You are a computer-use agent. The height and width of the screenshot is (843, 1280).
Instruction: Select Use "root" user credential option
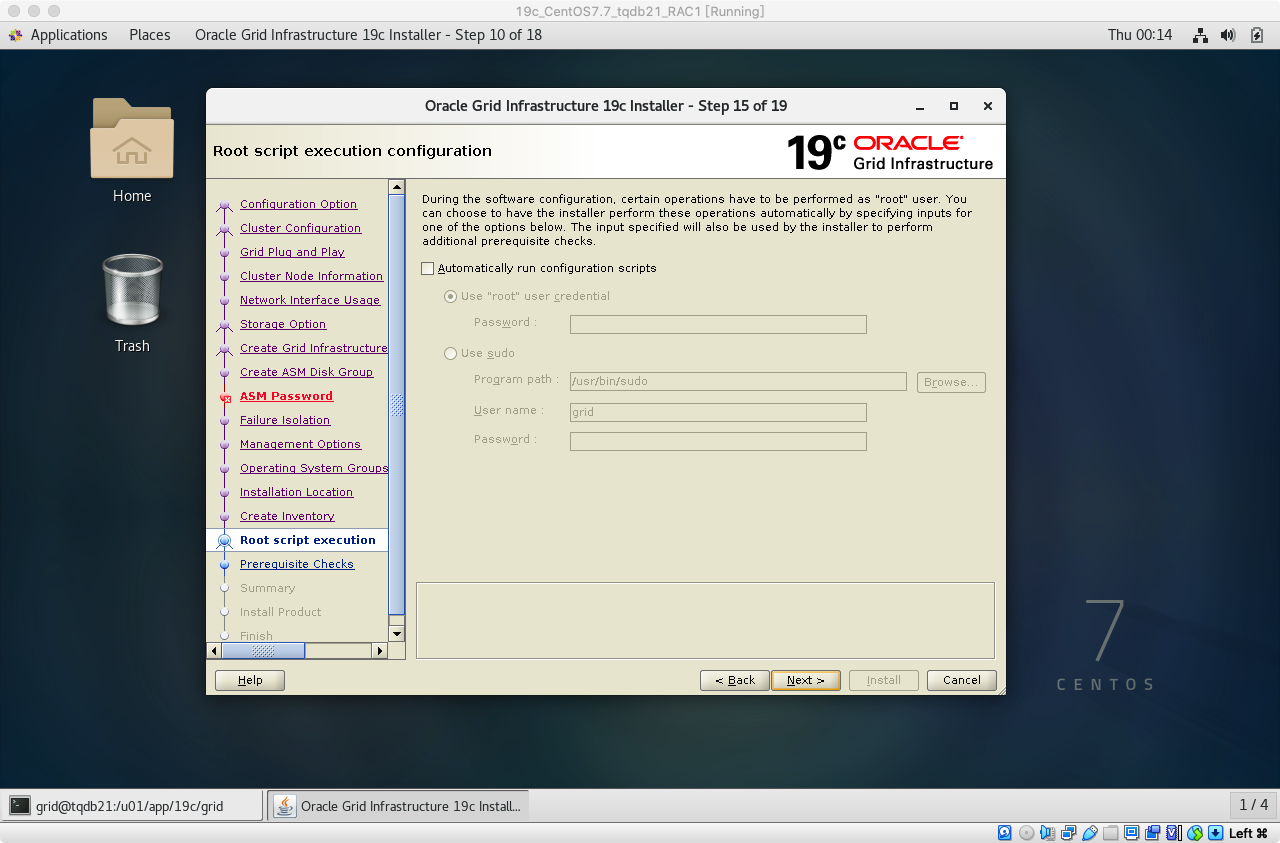coord(450,297)
